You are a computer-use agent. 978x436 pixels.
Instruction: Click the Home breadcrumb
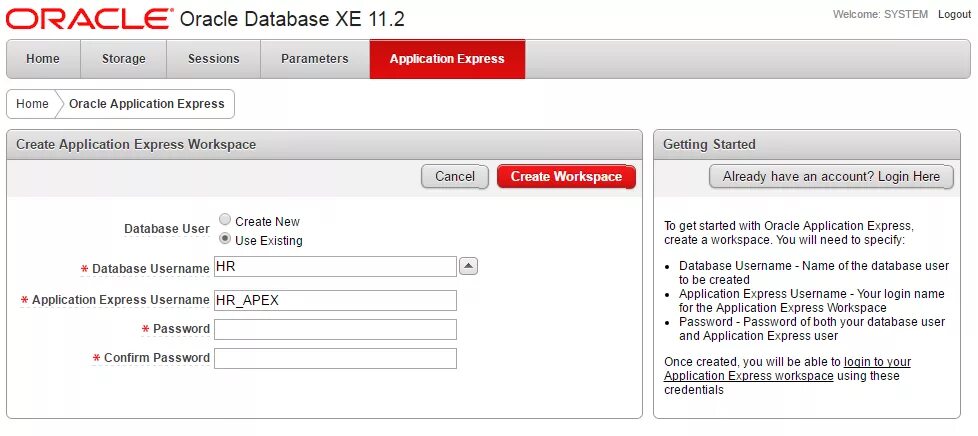coord(32,104)
